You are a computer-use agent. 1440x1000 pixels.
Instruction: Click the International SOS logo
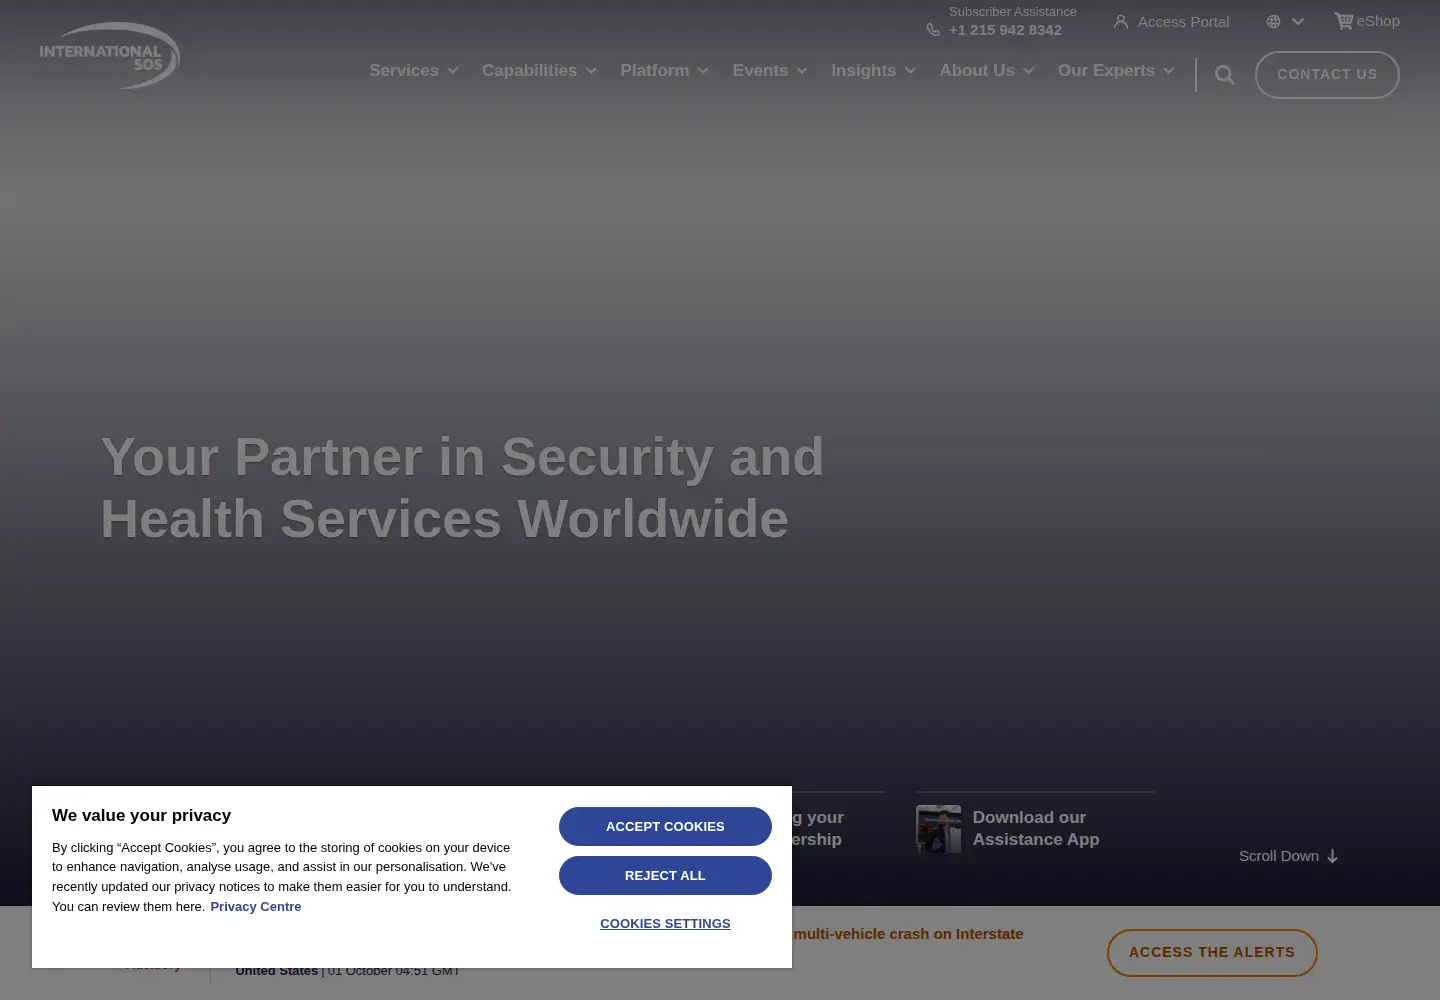(109, 56)
